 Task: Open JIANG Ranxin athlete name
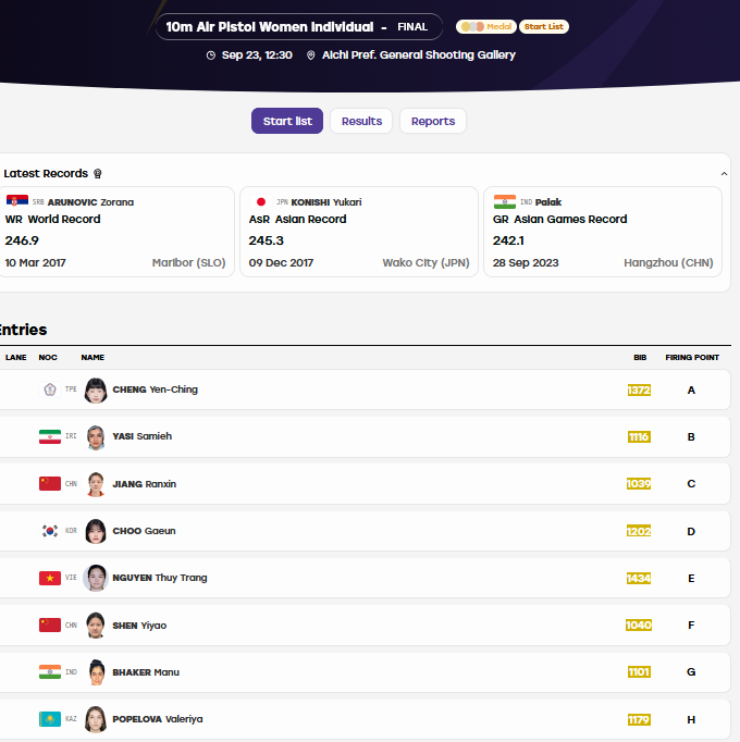coord(144,484)
